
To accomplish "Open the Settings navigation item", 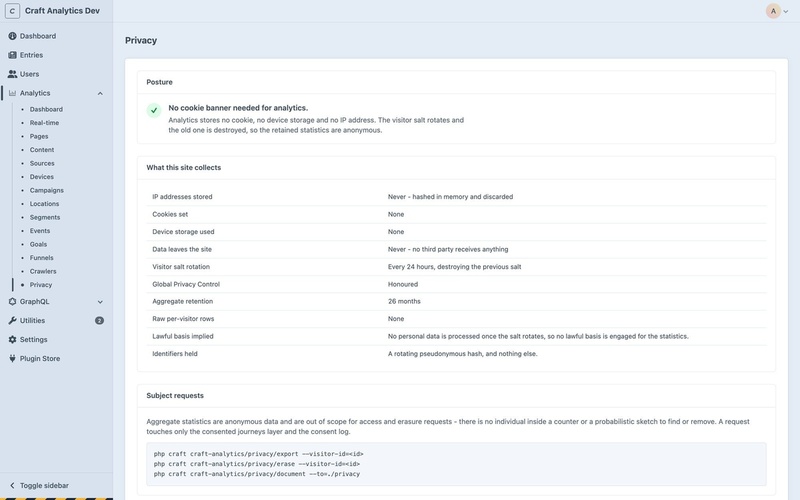I will point(33,339).
